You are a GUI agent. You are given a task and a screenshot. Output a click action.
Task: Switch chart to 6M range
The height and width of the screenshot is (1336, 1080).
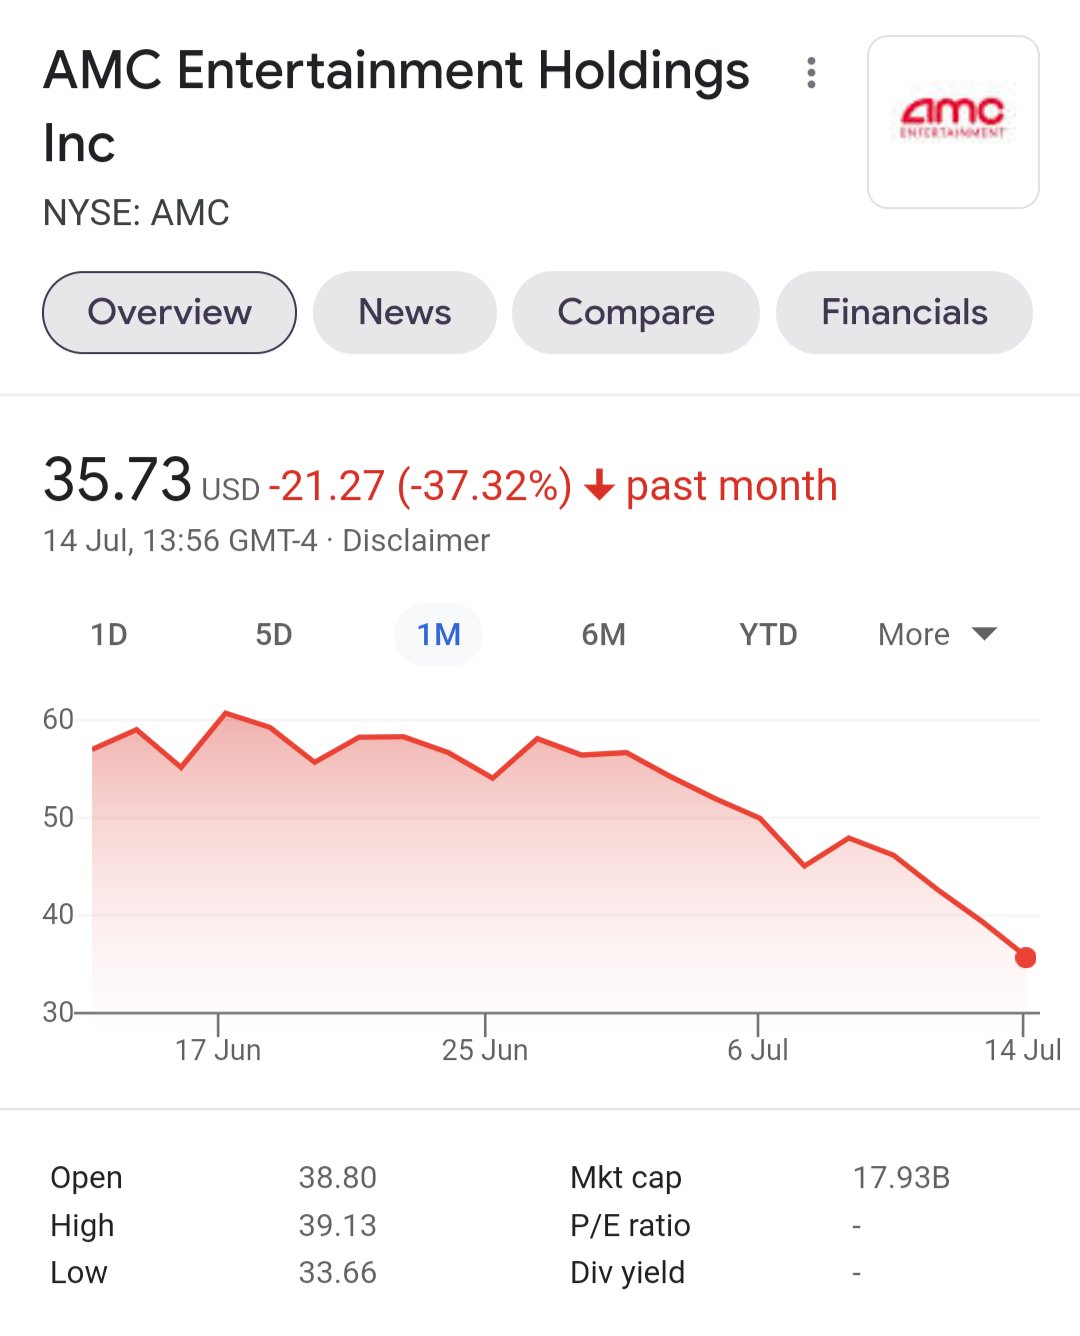tap(604, 634)
